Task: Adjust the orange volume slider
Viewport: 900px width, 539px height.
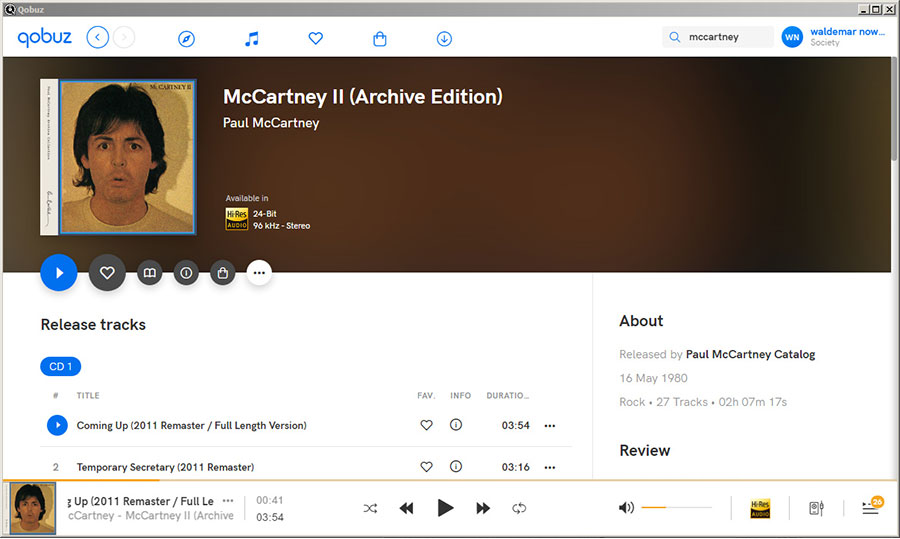Action: 676,507
